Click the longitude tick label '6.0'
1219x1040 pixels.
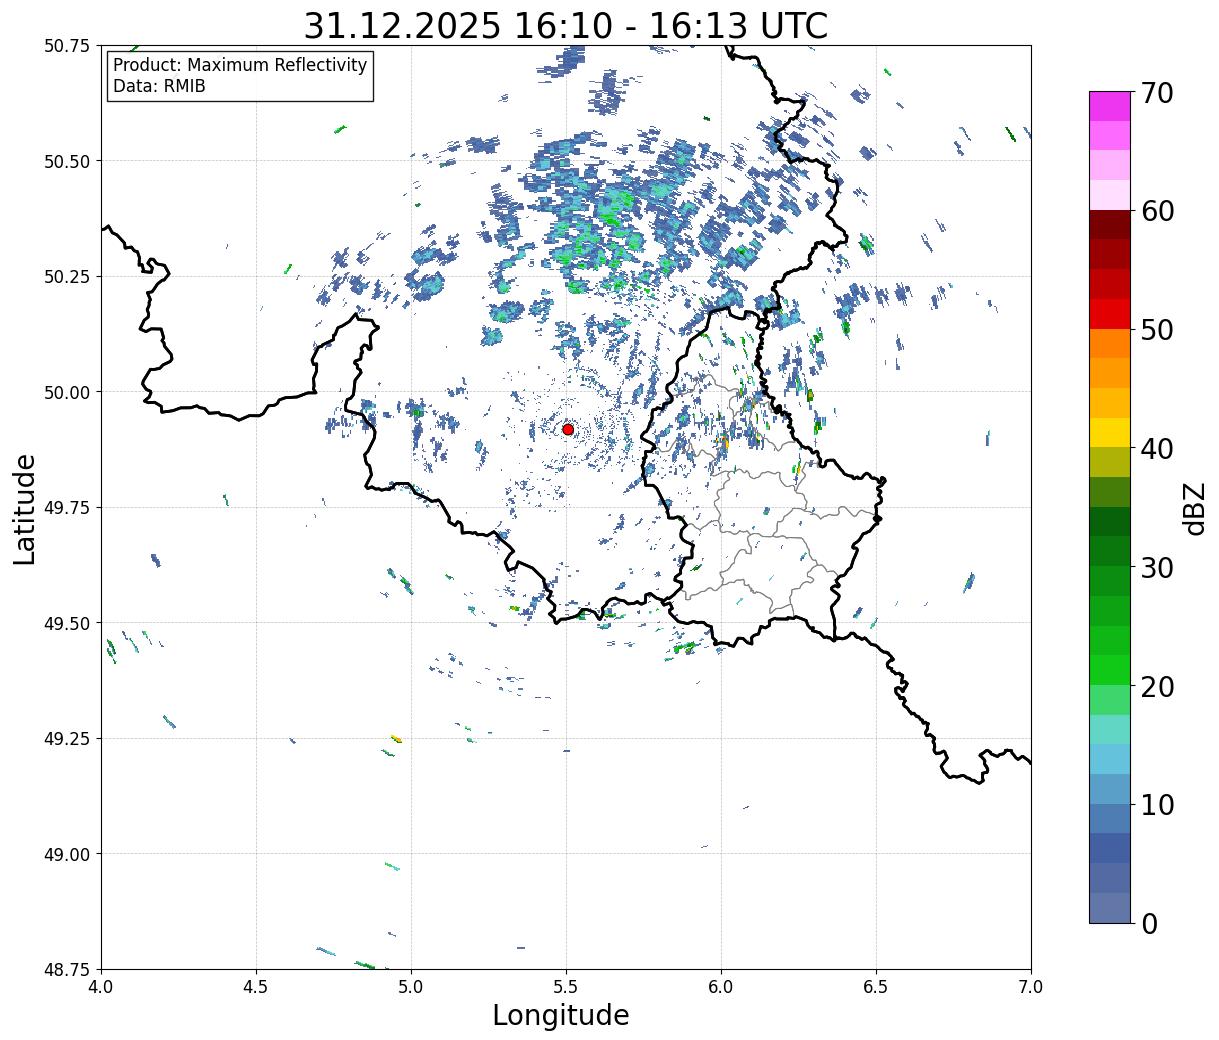point(721,987)
